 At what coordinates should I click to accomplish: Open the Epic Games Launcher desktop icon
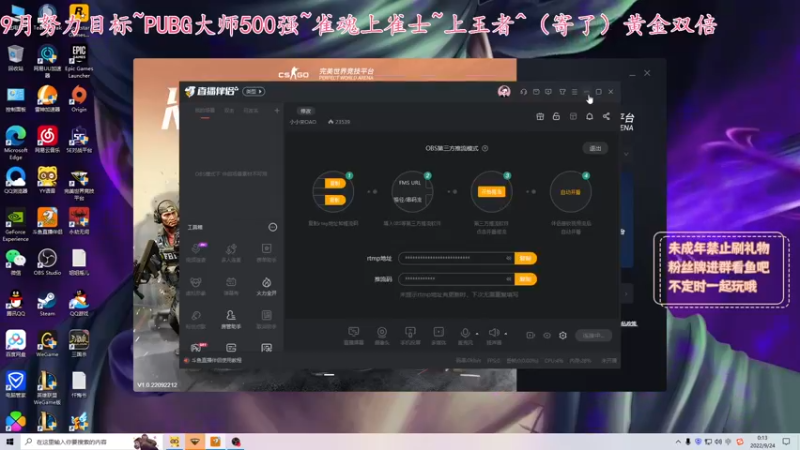point(79,61)
